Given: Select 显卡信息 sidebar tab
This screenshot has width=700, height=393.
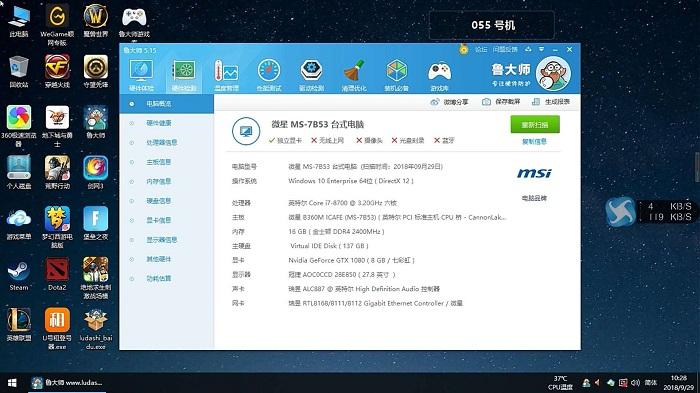Looking at the screenshot, I should click(x=167, y=220).
